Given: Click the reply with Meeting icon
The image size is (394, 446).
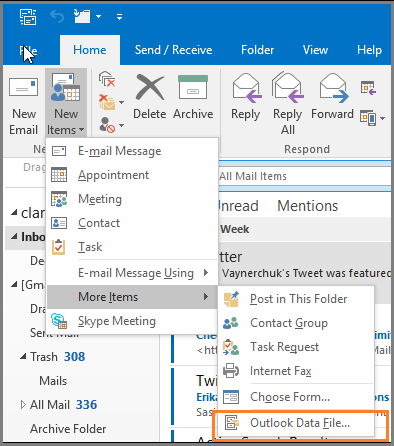Looking at the screenshot, I should (368, 88).
